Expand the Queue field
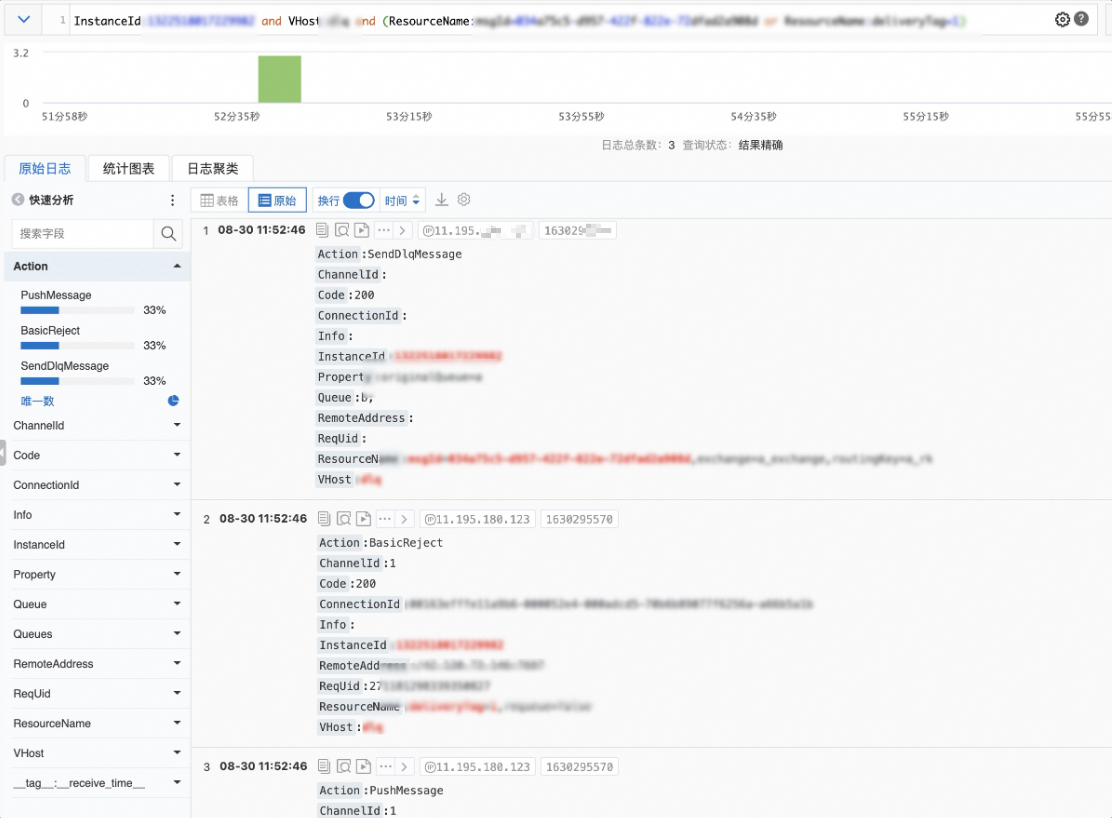The width and height of the screenshot is (1112, 818). [96, 604]
